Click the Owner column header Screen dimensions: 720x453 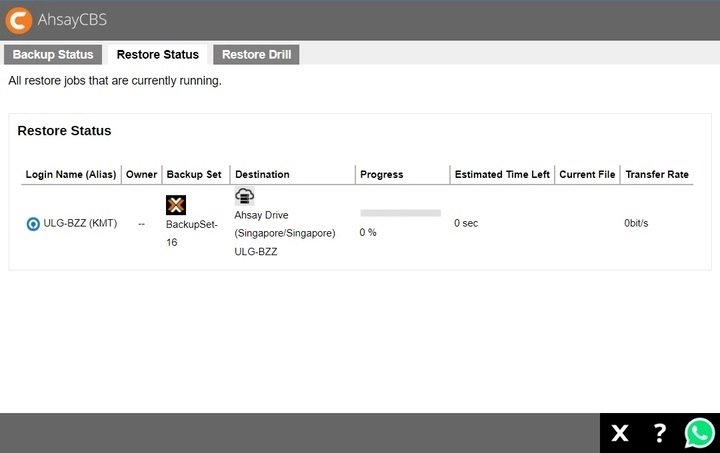[x=141, y=174]
